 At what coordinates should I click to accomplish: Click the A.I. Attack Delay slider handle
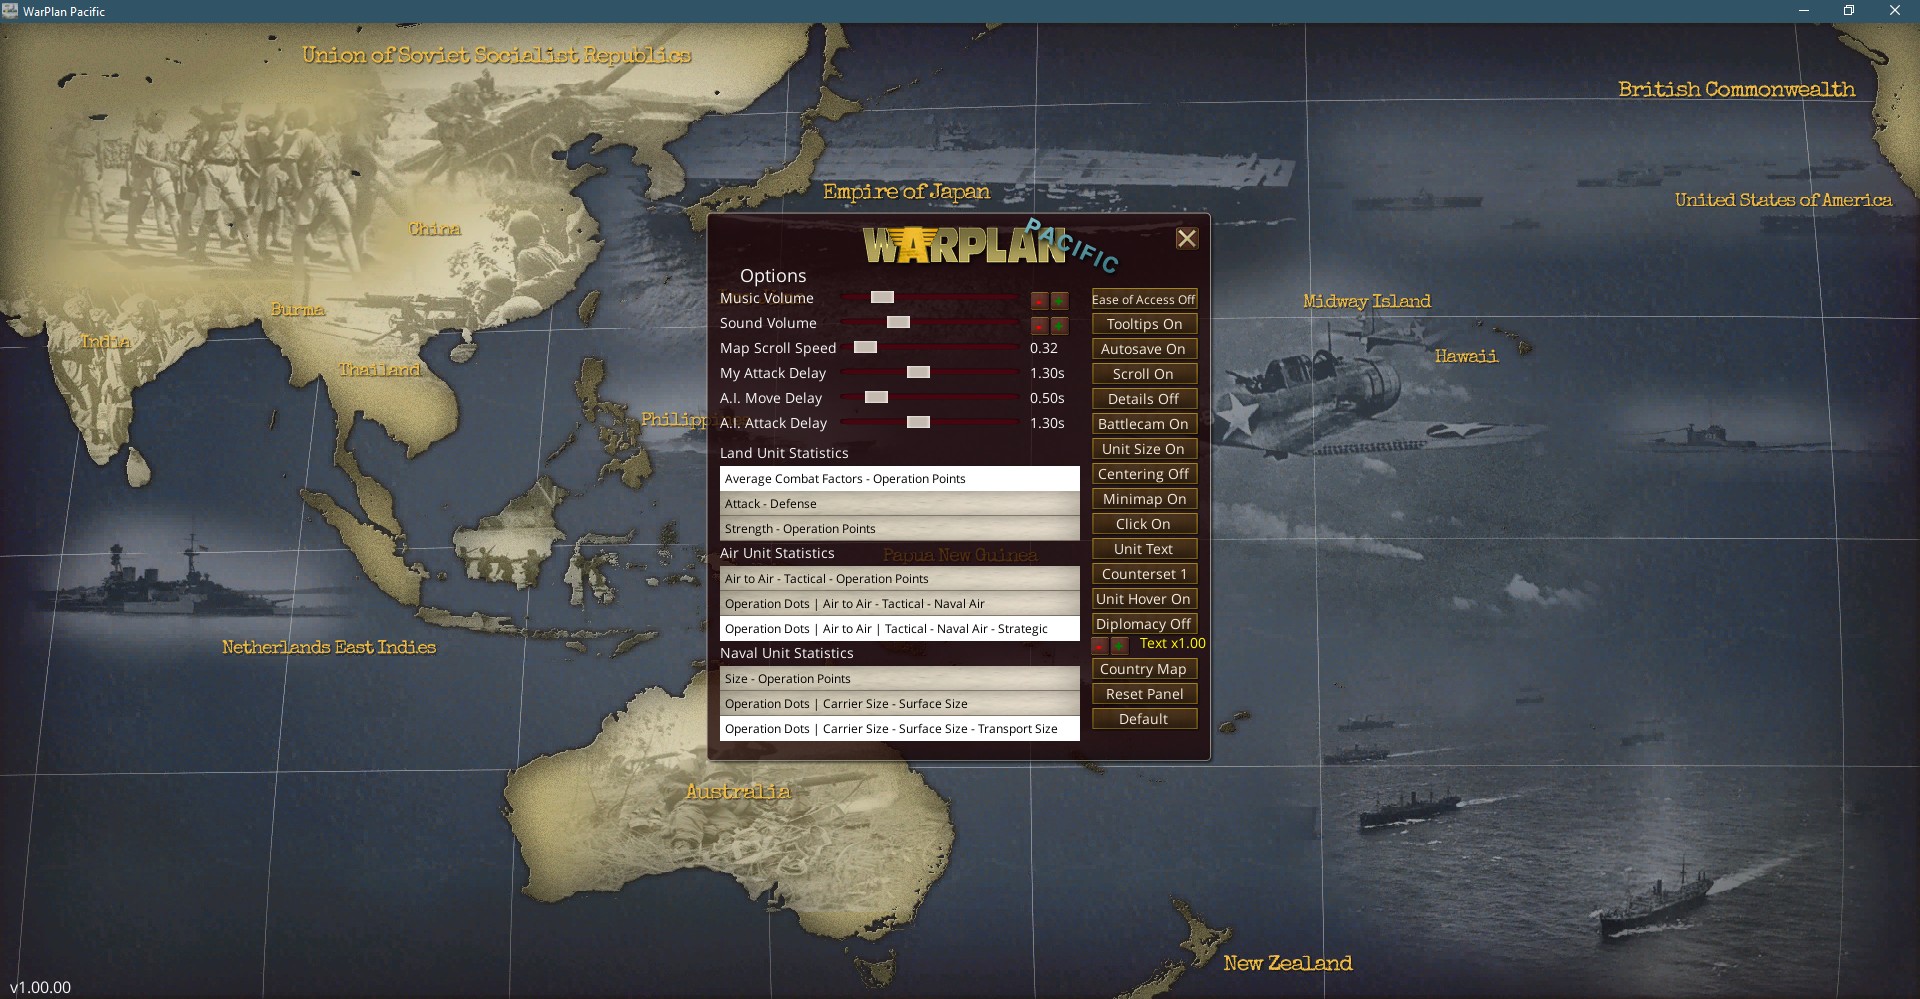coord(918,422)
